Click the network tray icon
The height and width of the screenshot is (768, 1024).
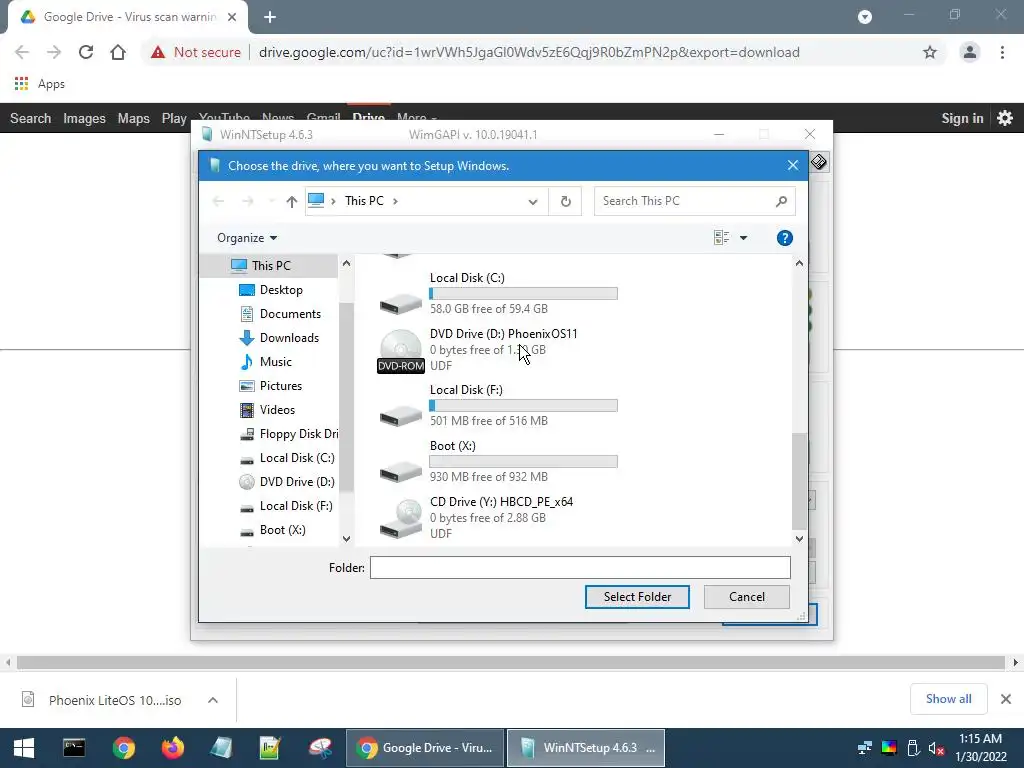[x=865, y=748]
